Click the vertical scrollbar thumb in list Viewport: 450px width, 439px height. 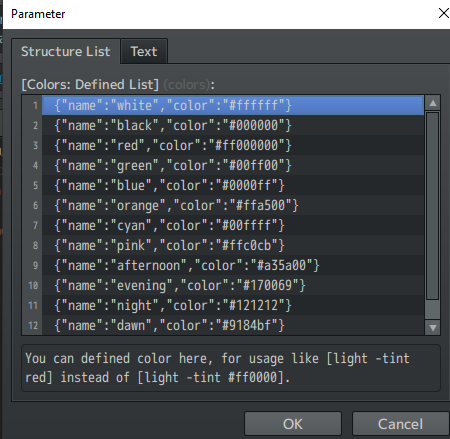tap(433, 206)
